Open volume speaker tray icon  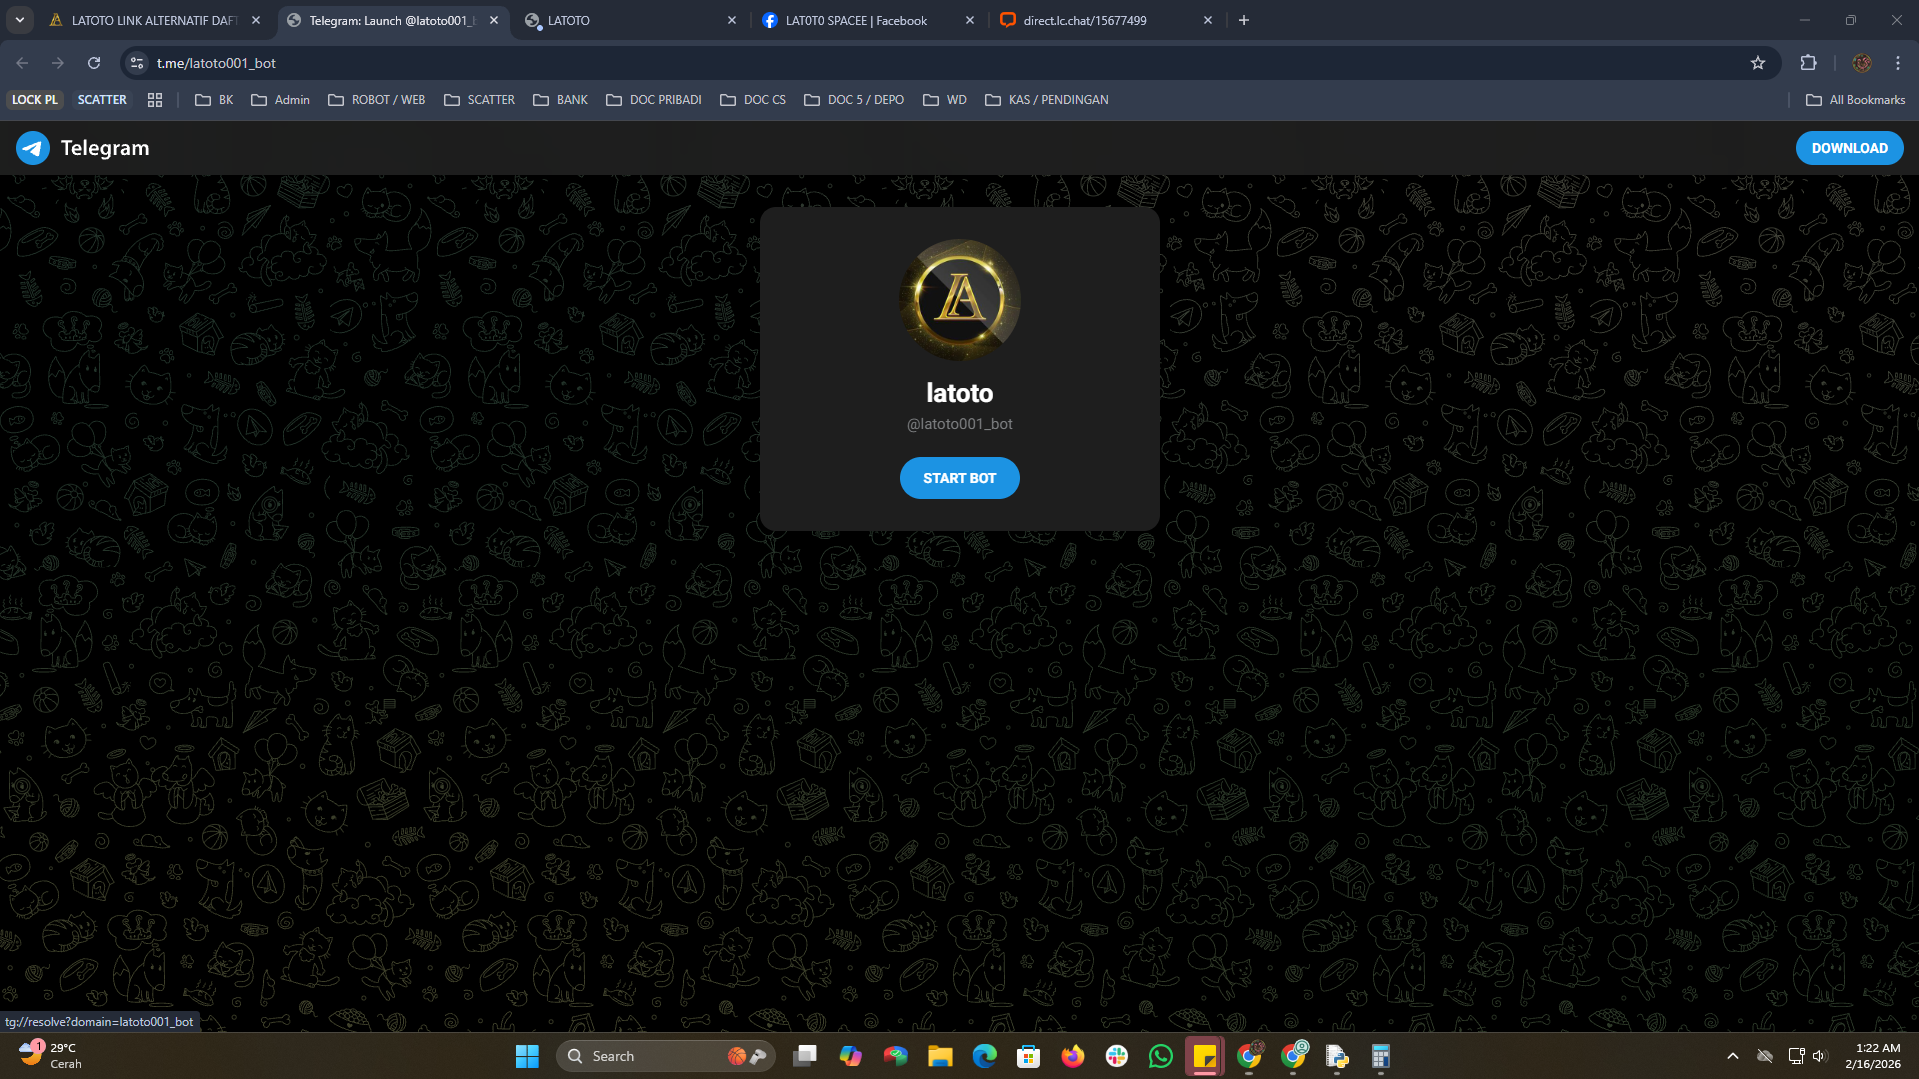pyautogui.click(x=1819, y=1056)
